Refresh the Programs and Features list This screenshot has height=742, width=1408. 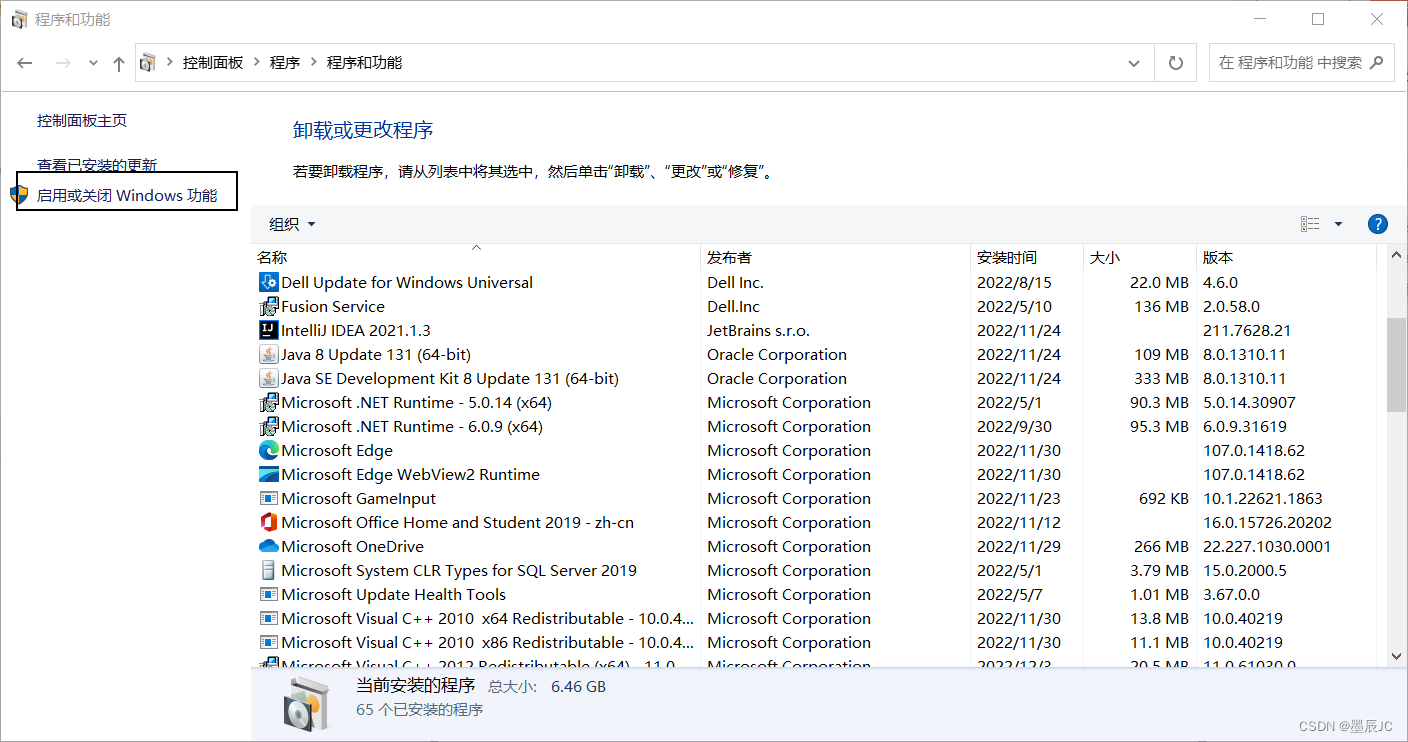pos(1176,62)
